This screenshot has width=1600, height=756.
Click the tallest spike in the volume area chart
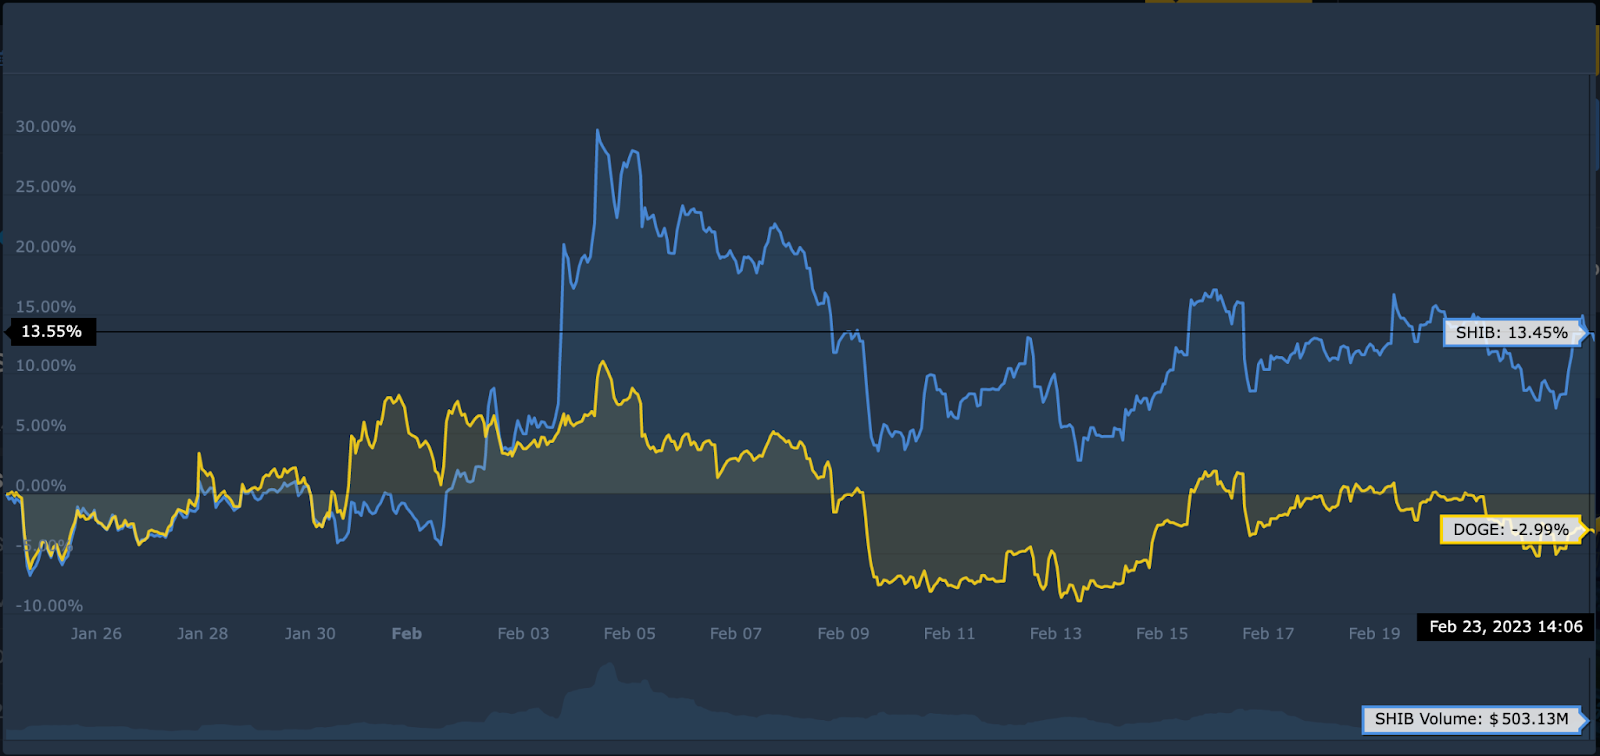[x=606, y=666]
